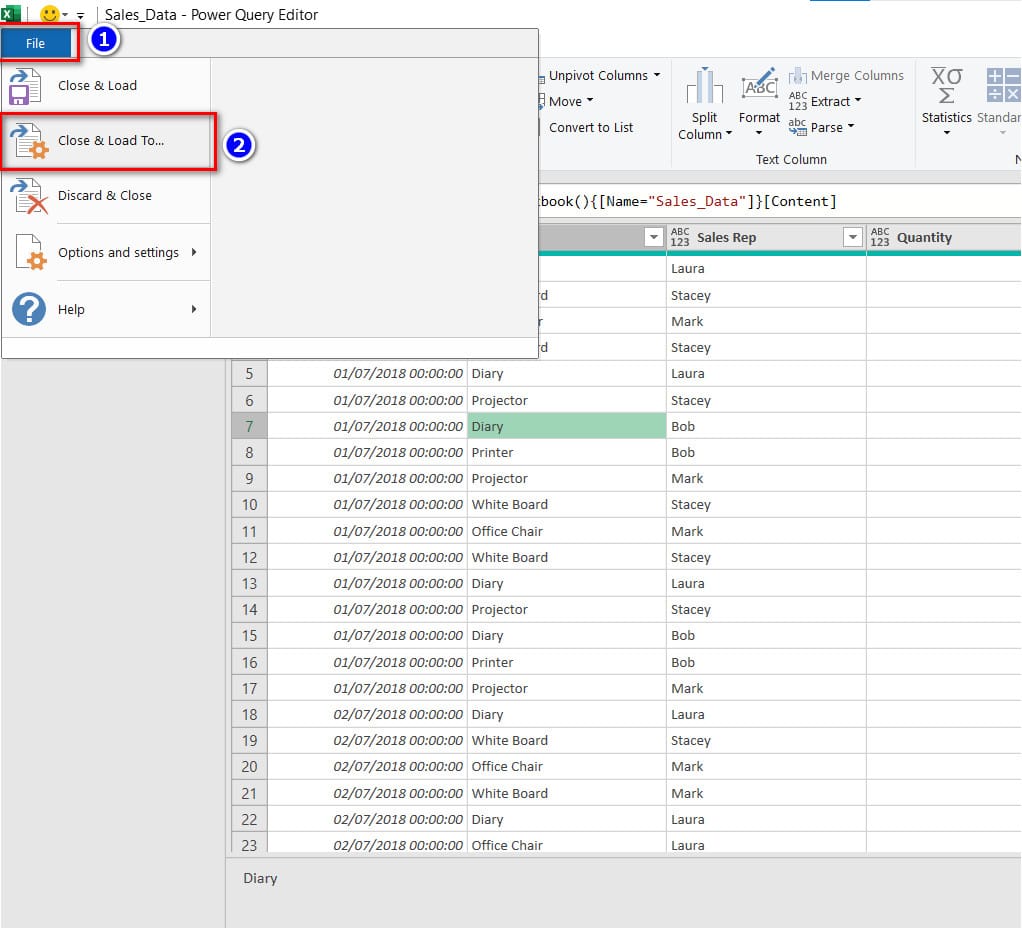This screenshot has height=930, width=1022.
Task: Click the Close & Load To icon
Action: point(25,141)
